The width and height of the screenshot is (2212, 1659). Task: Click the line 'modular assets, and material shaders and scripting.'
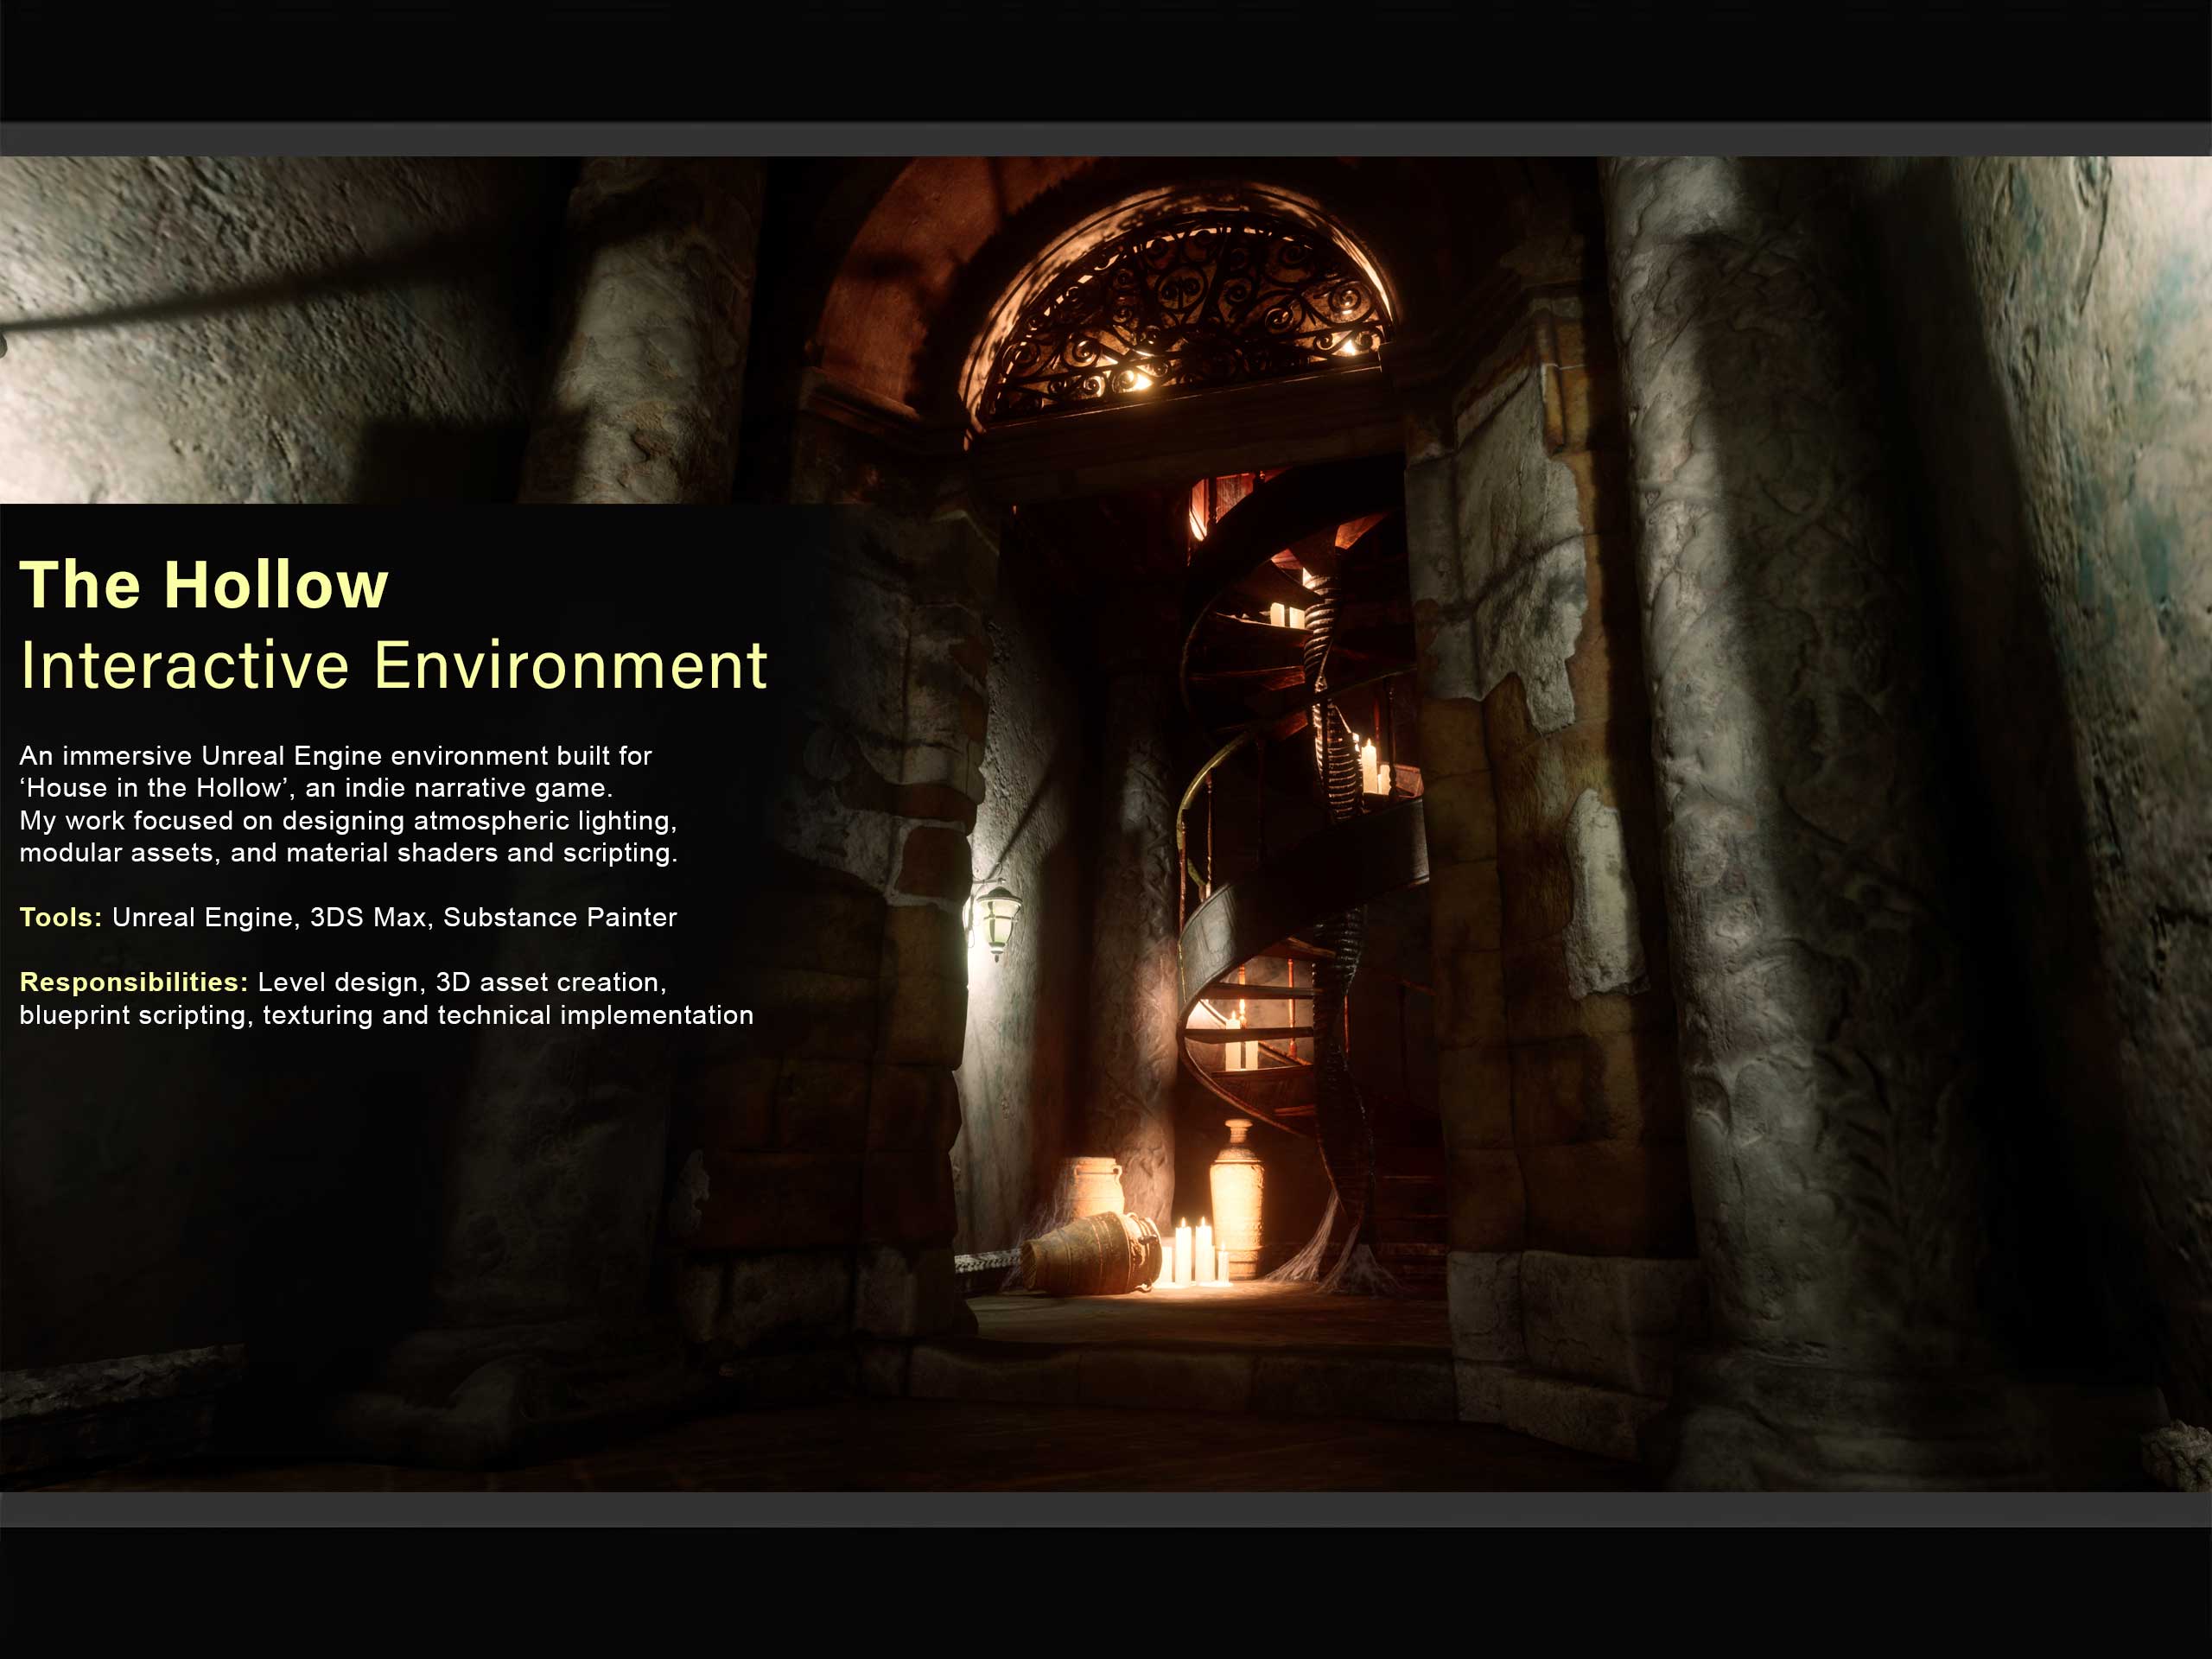348,853
